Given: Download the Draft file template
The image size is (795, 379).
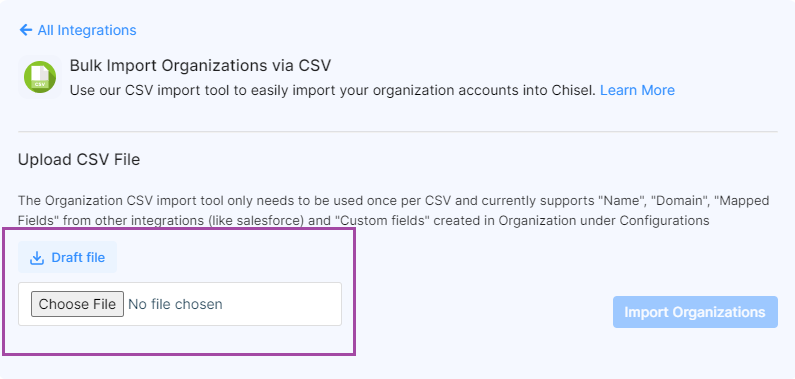Looking at the screenshot, I should pos(67,257).
